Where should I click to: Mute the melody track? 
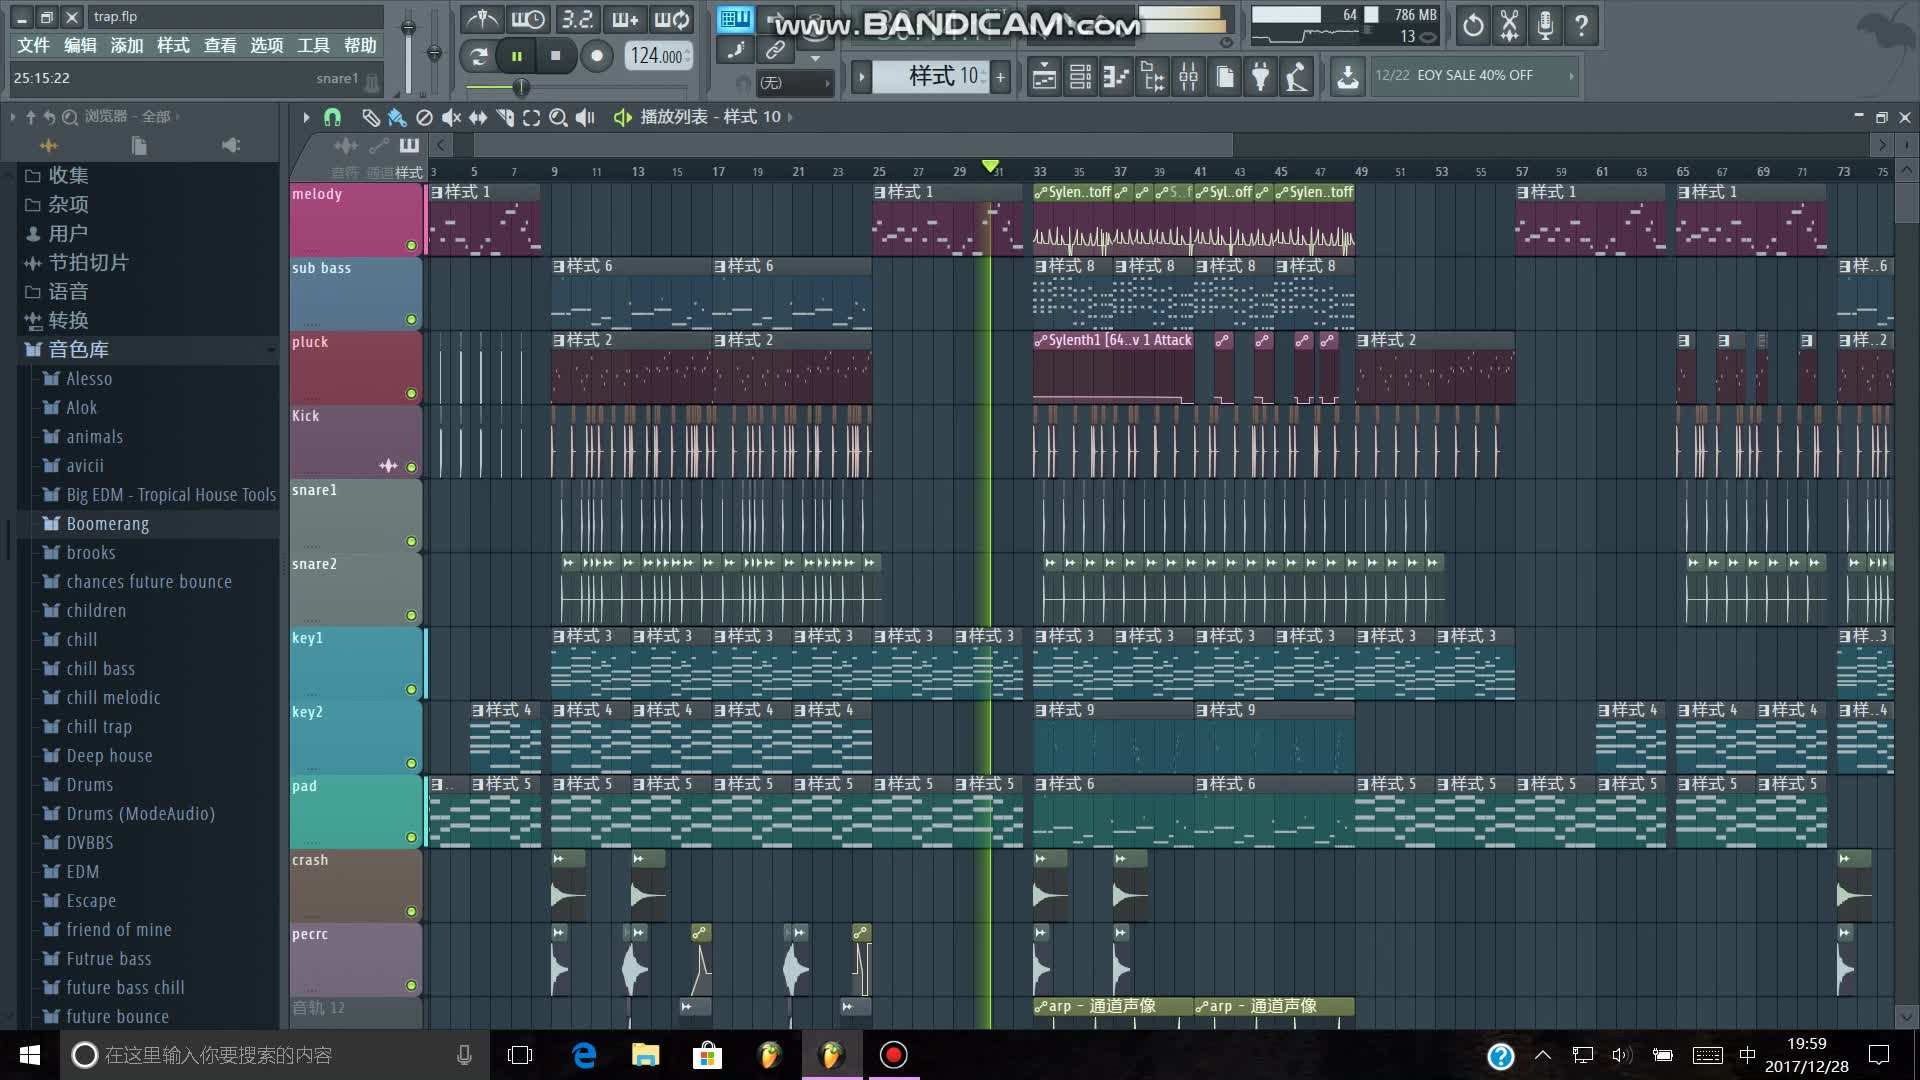411,245
